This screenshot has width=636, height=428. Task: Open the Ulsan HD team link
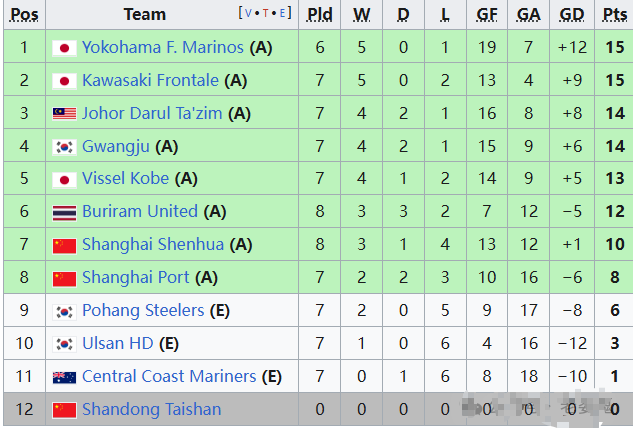pyautogui.click(x=117, y=344)
